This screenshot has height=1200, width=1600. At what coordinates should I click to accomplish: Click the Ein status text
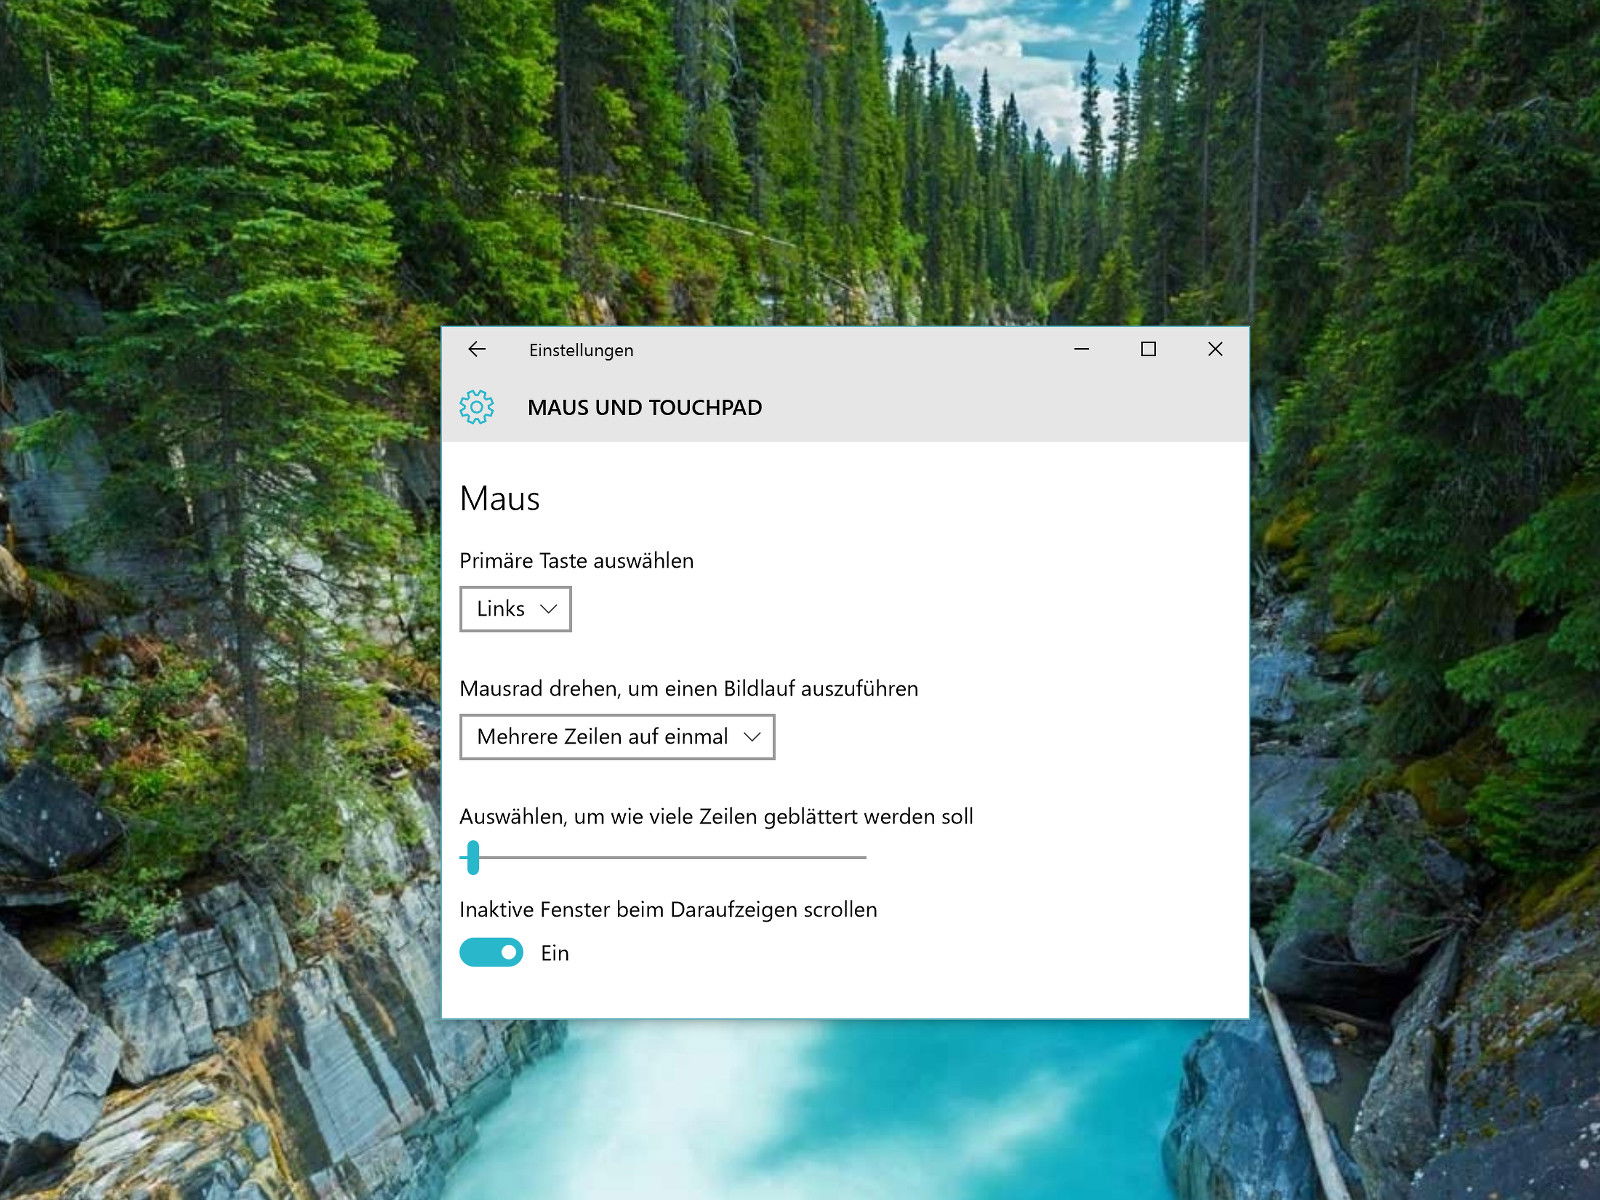555,953
